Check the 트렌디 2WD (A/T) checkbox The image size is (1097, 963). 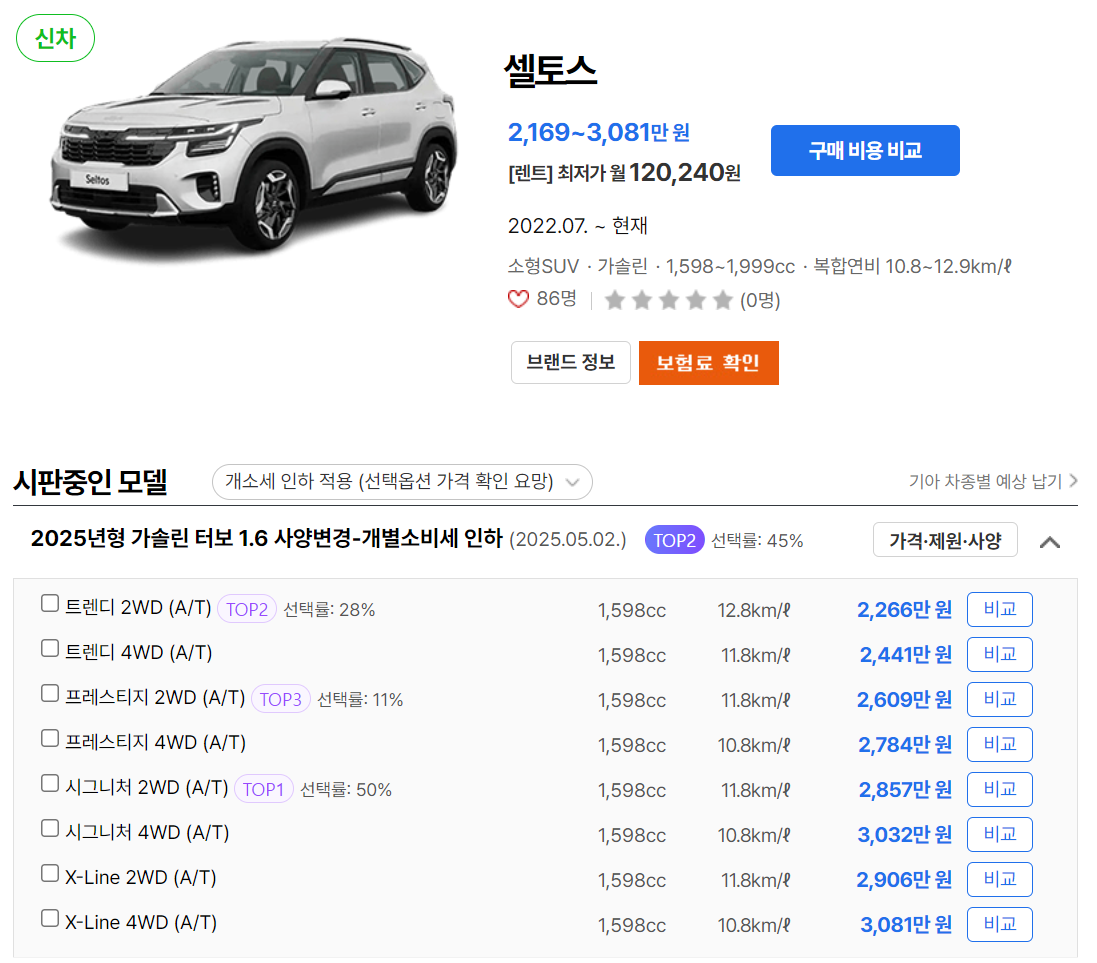tap(50, 603)
